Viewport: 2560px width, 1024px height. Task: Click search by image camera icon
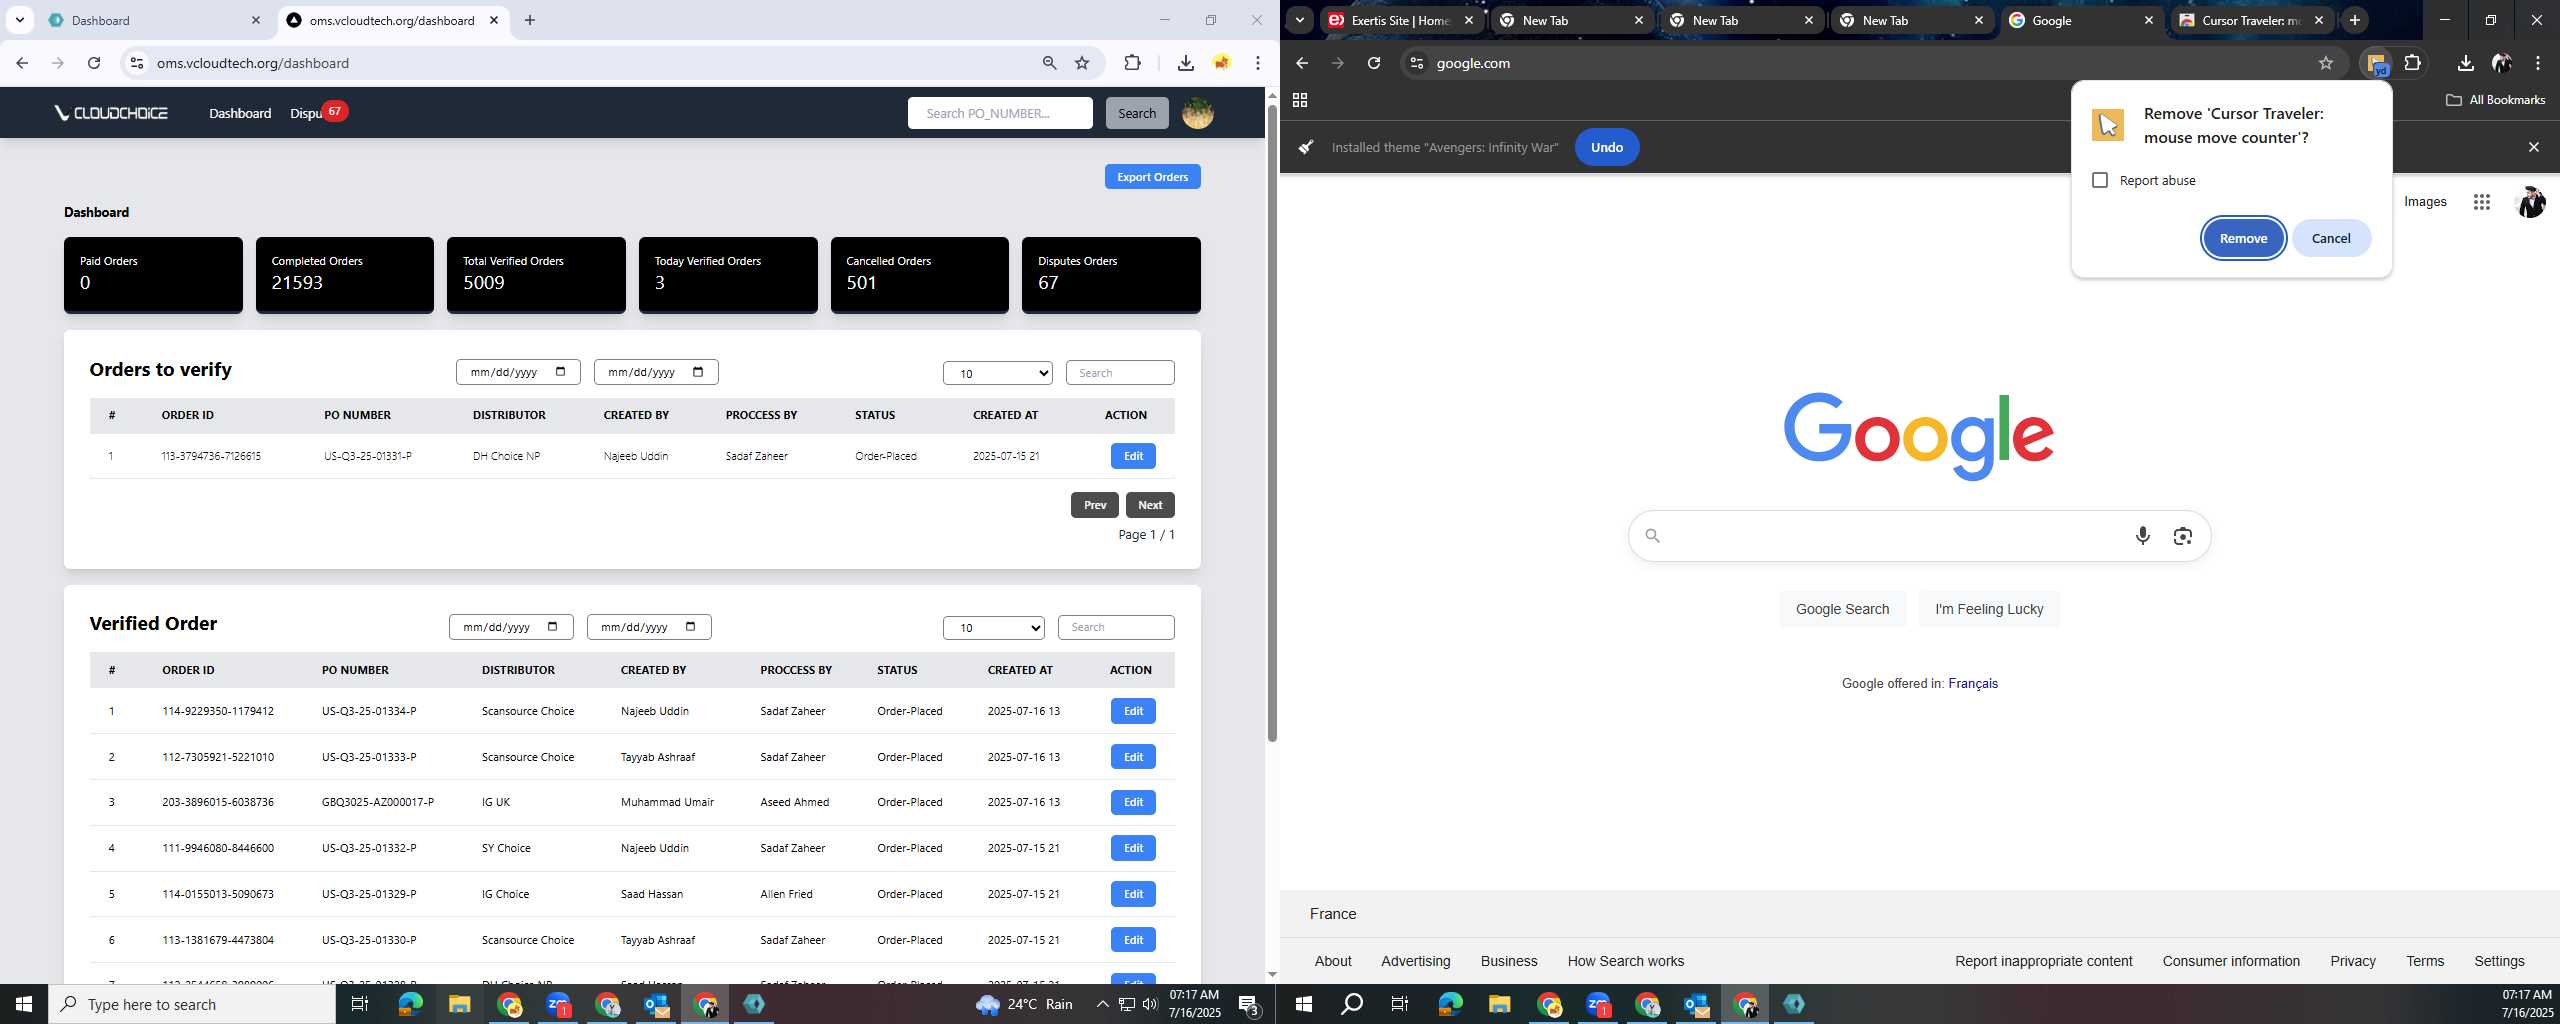pyautogui.click(x=2182, y=536)
